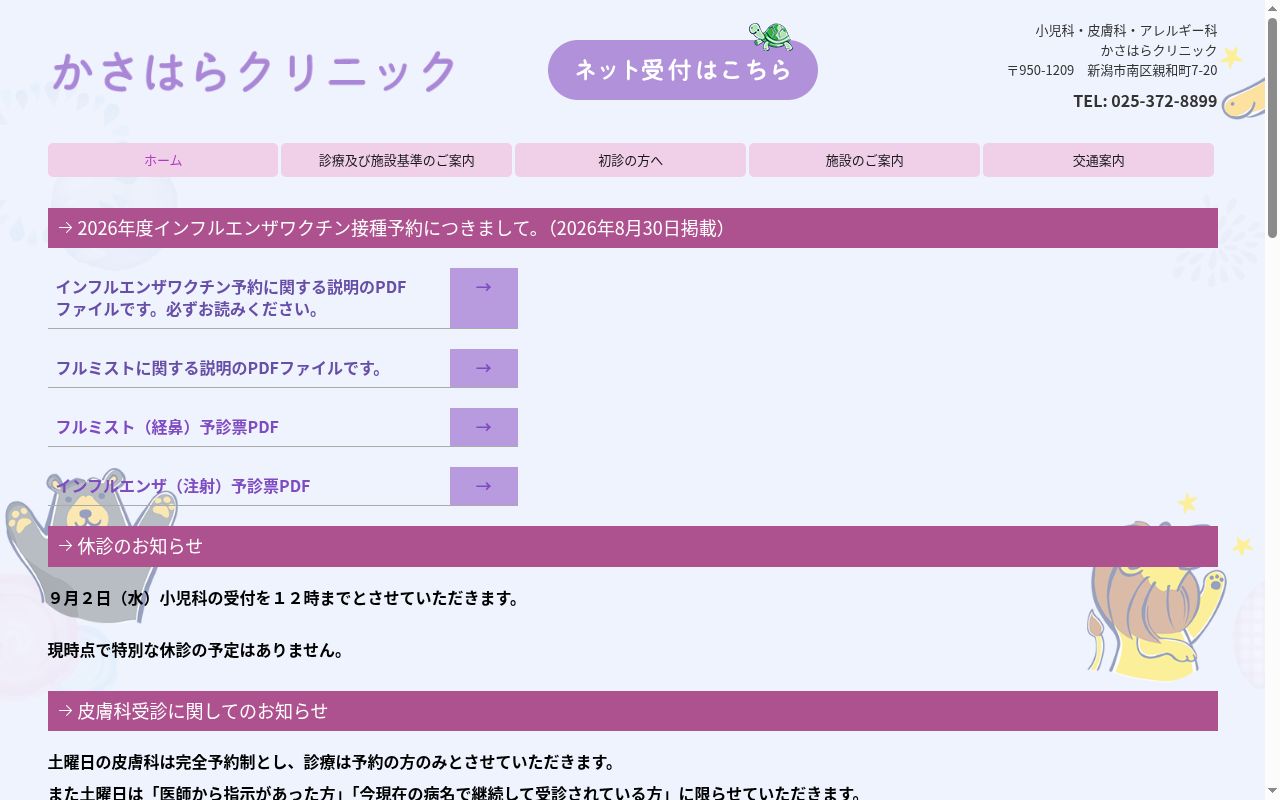This screenshot has height=800, width=1280.
Task: Click the 休診のお知らせ heading
Action: [633, 546]
